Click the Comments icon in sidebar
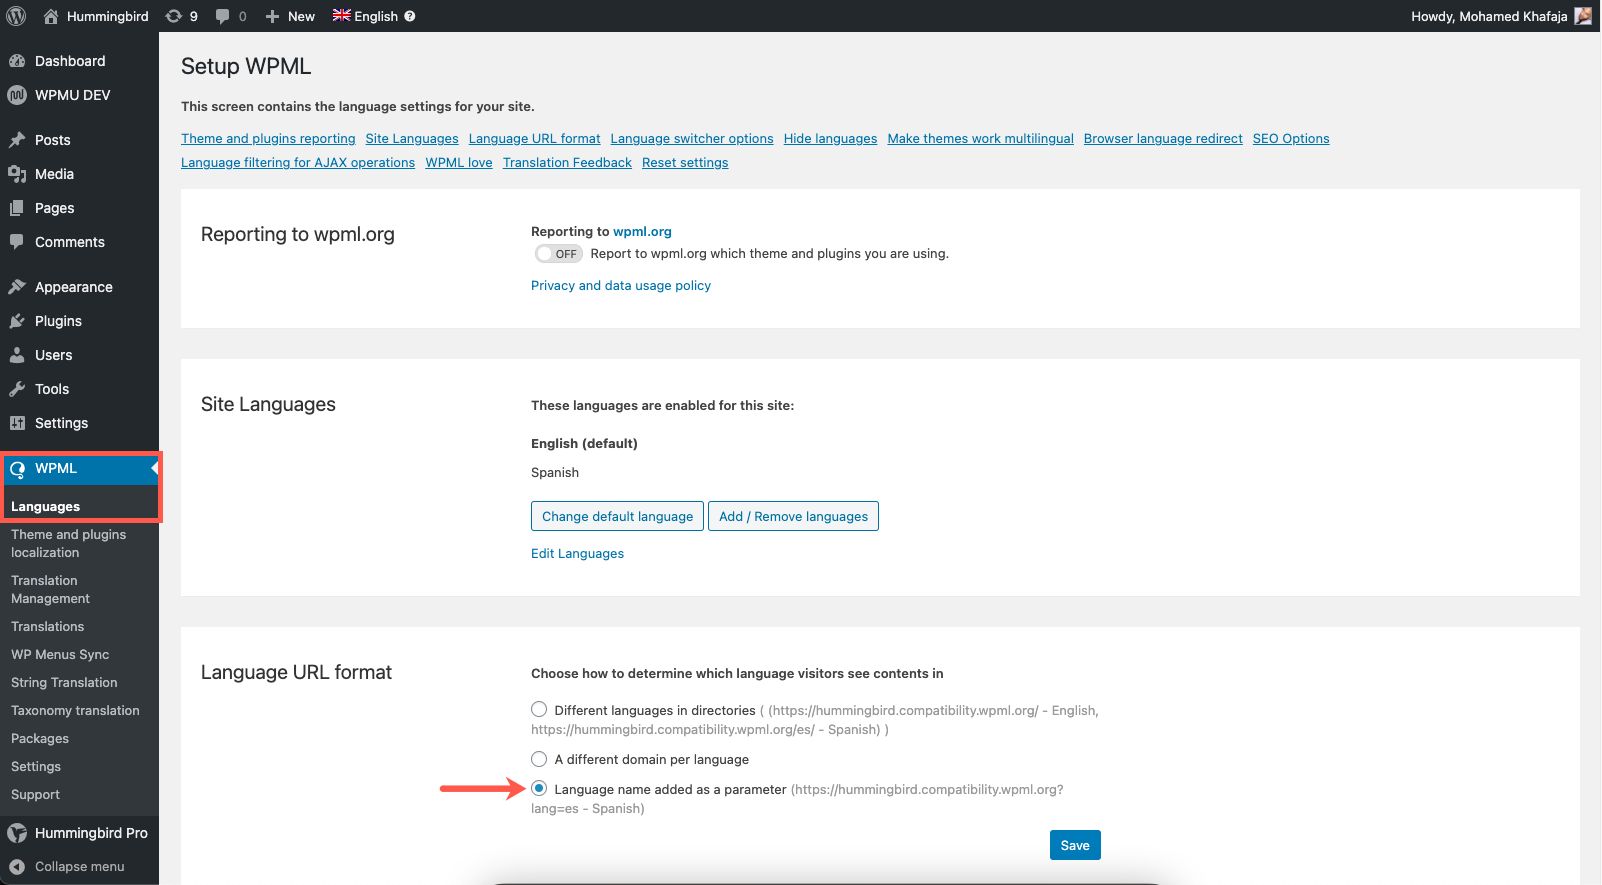This screenshot has height=885, width=1602. [17, 242]
